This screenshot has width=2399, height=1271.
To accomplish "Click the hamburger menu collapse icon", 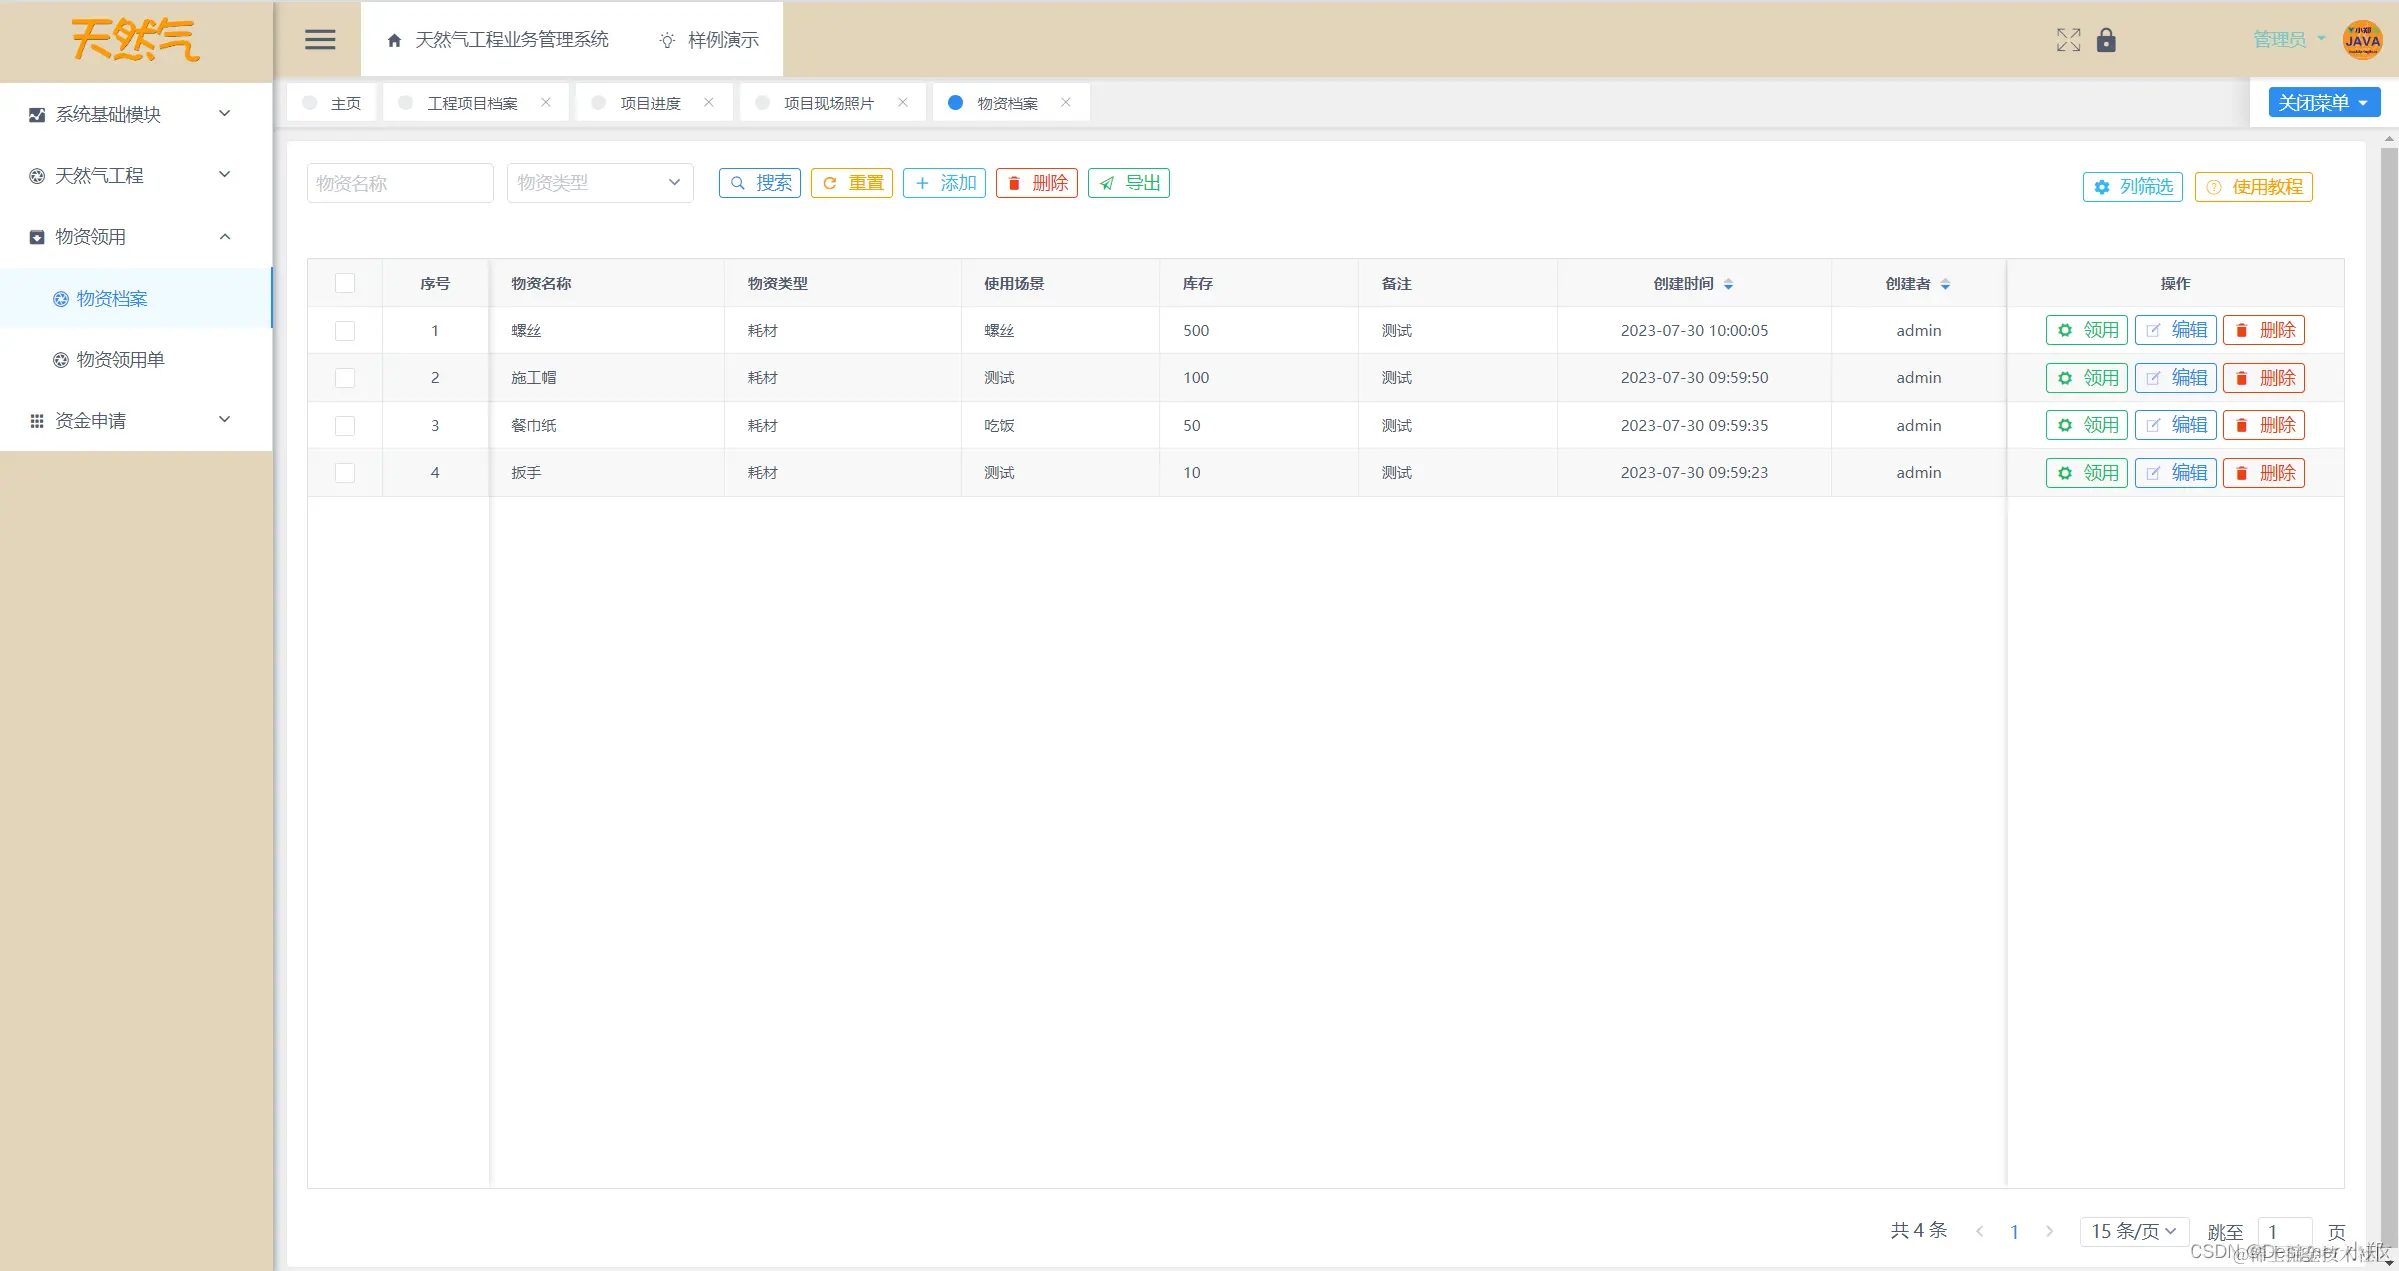I will click(320, 40).
